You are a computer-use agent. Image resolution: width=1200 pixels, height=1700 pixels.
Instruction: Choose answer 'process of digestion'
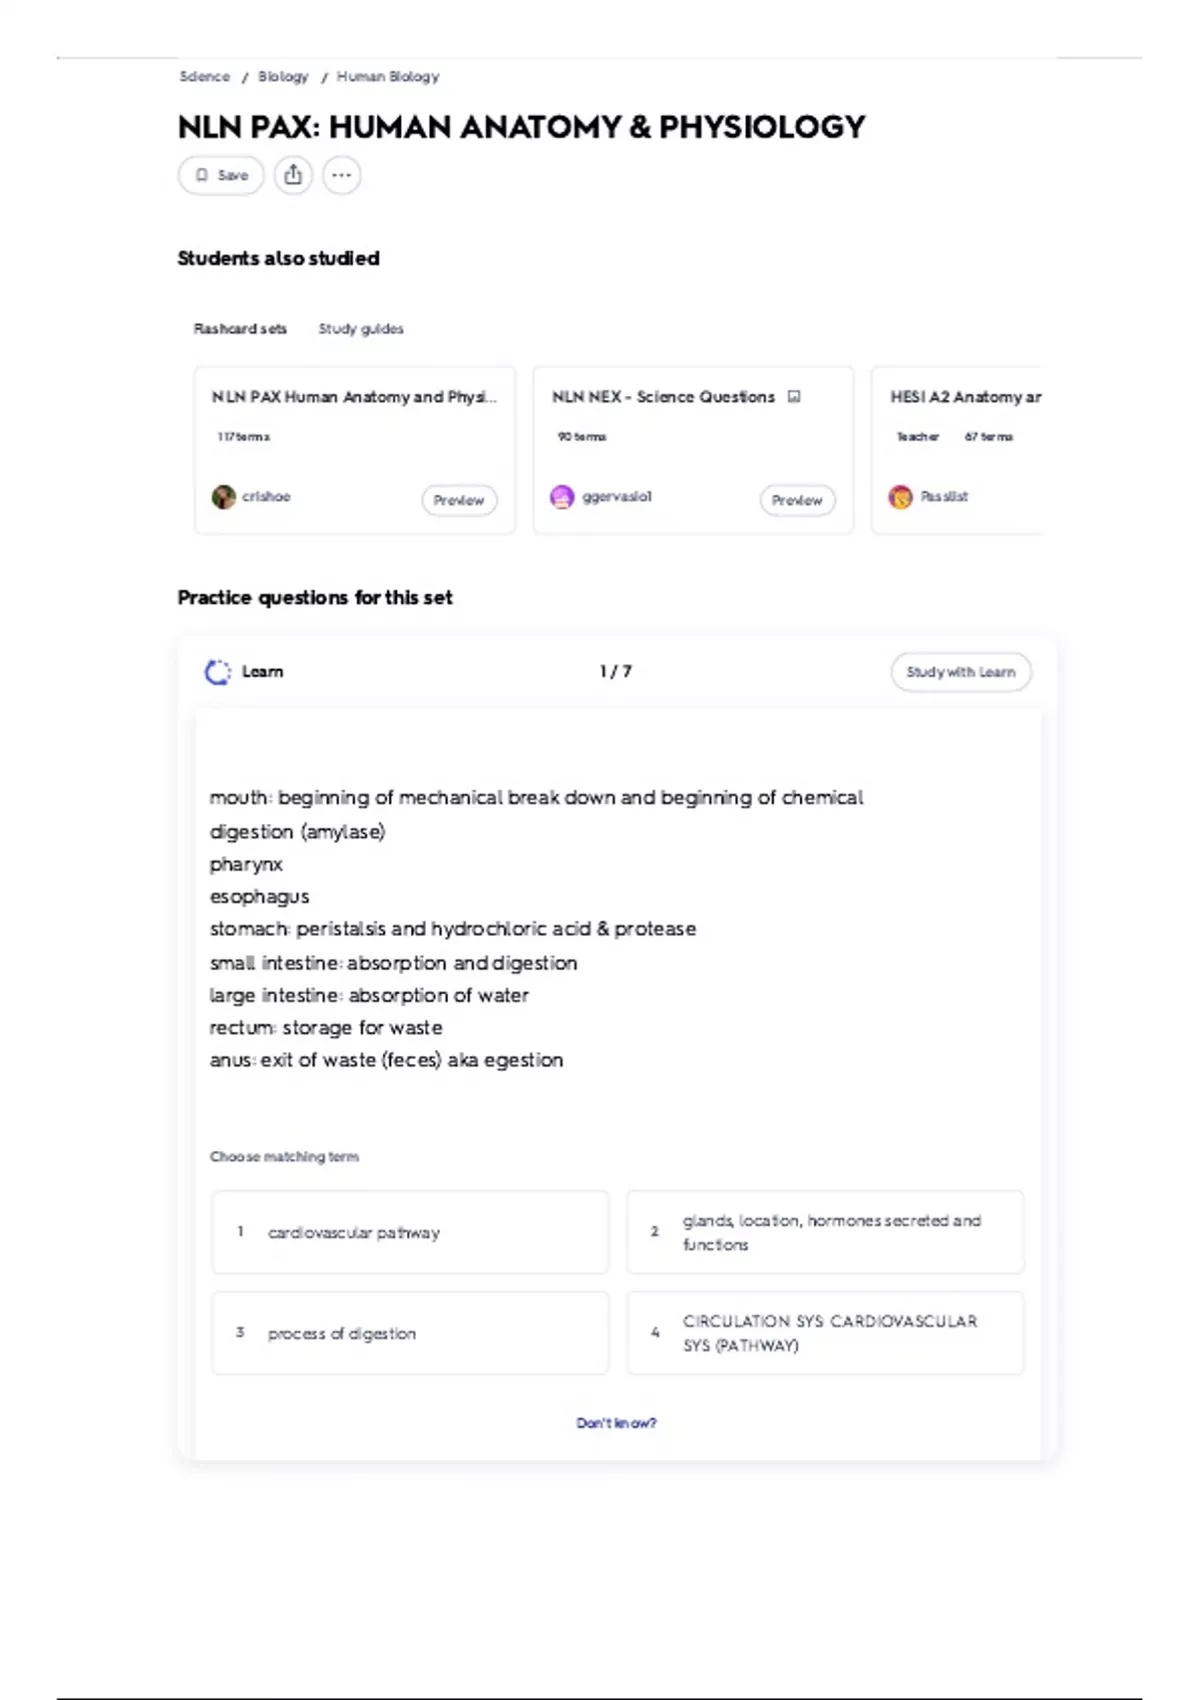tap(410, 1333)
